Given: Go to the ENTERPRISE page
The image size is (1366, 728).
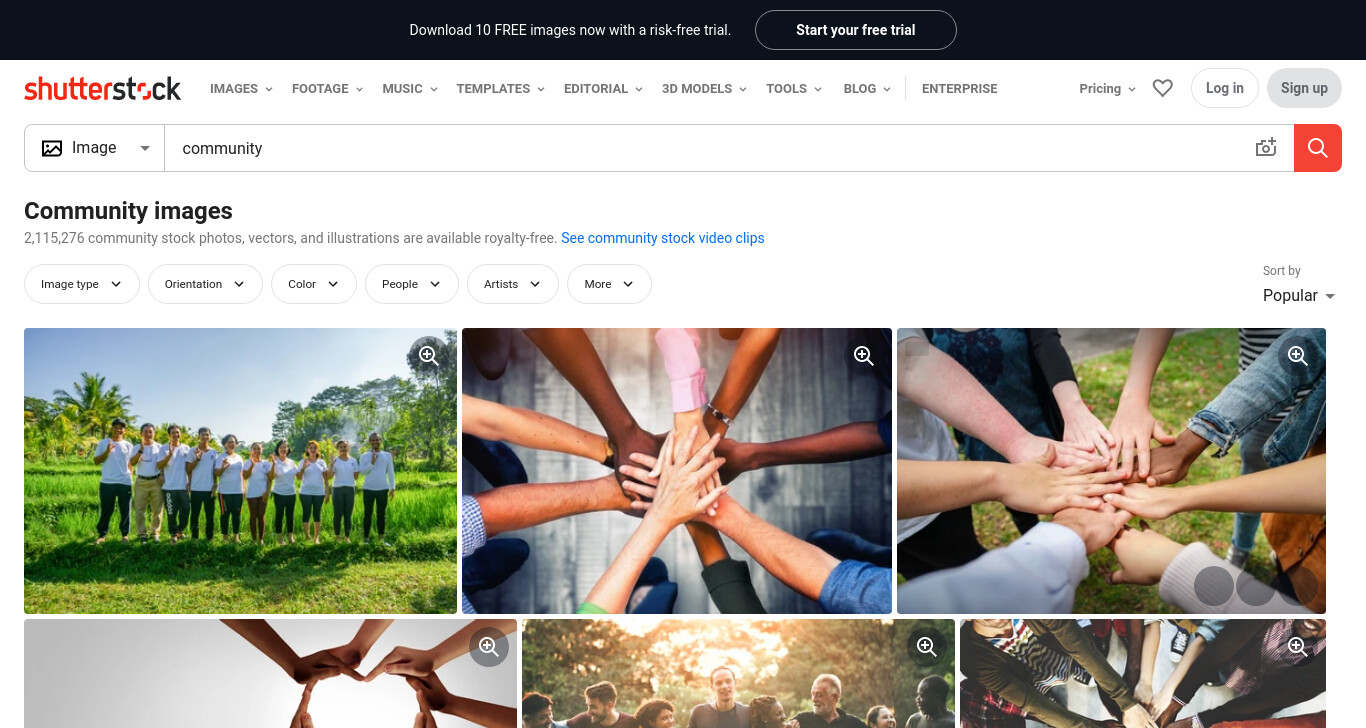Looking at the screenshot, I should [x=960, y=88].
